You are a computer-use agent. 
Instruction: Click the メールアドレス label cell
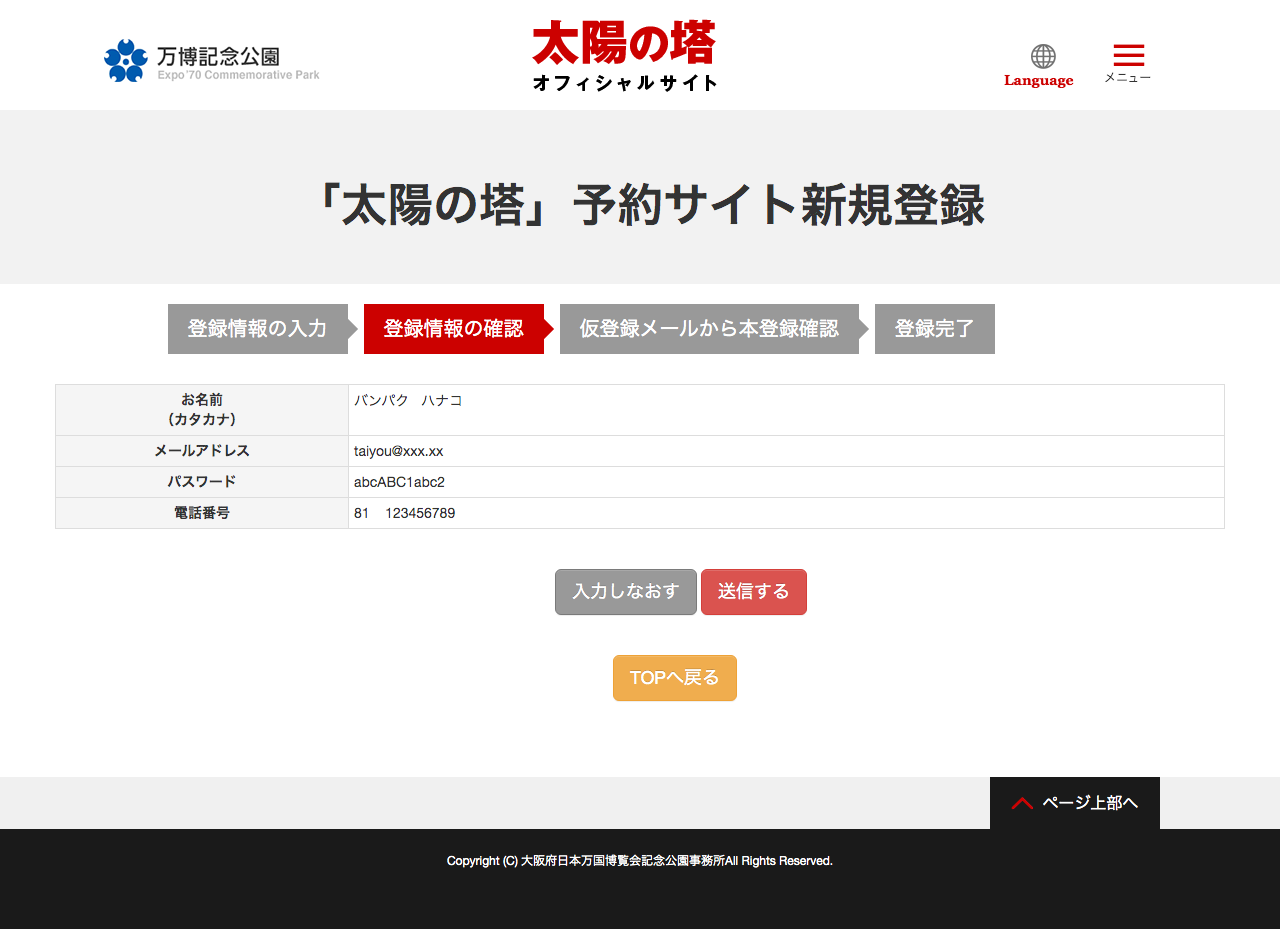pos(202,451)
